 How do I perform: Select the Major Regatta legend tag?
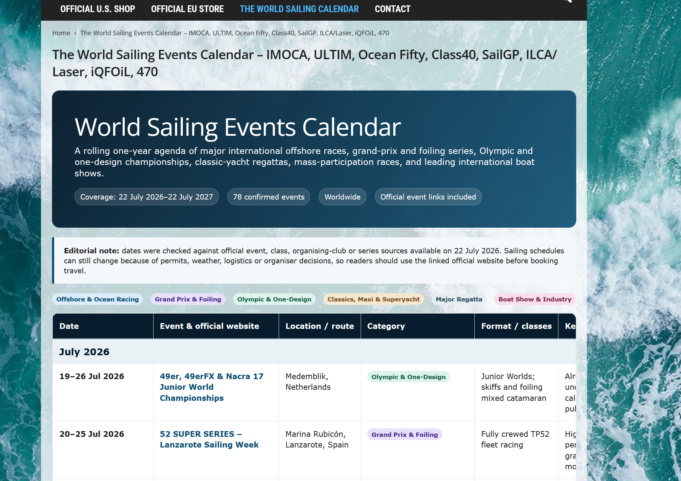[459, 299]
